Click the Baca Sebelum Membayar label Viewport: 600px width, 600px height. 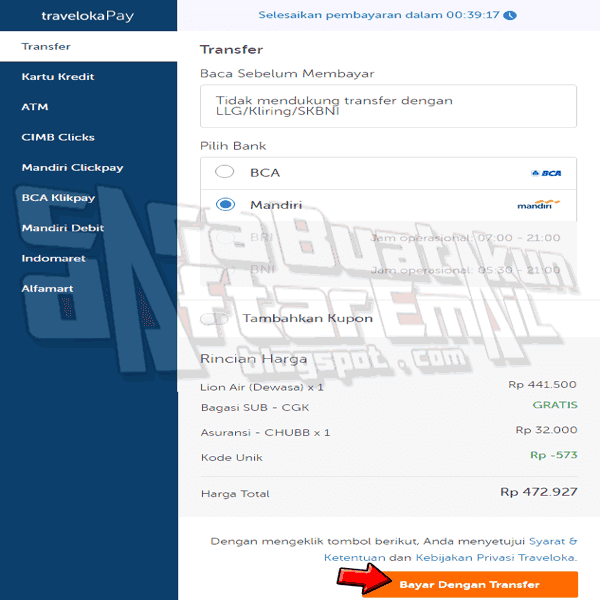pyautogui.click(x=287, y=73)
